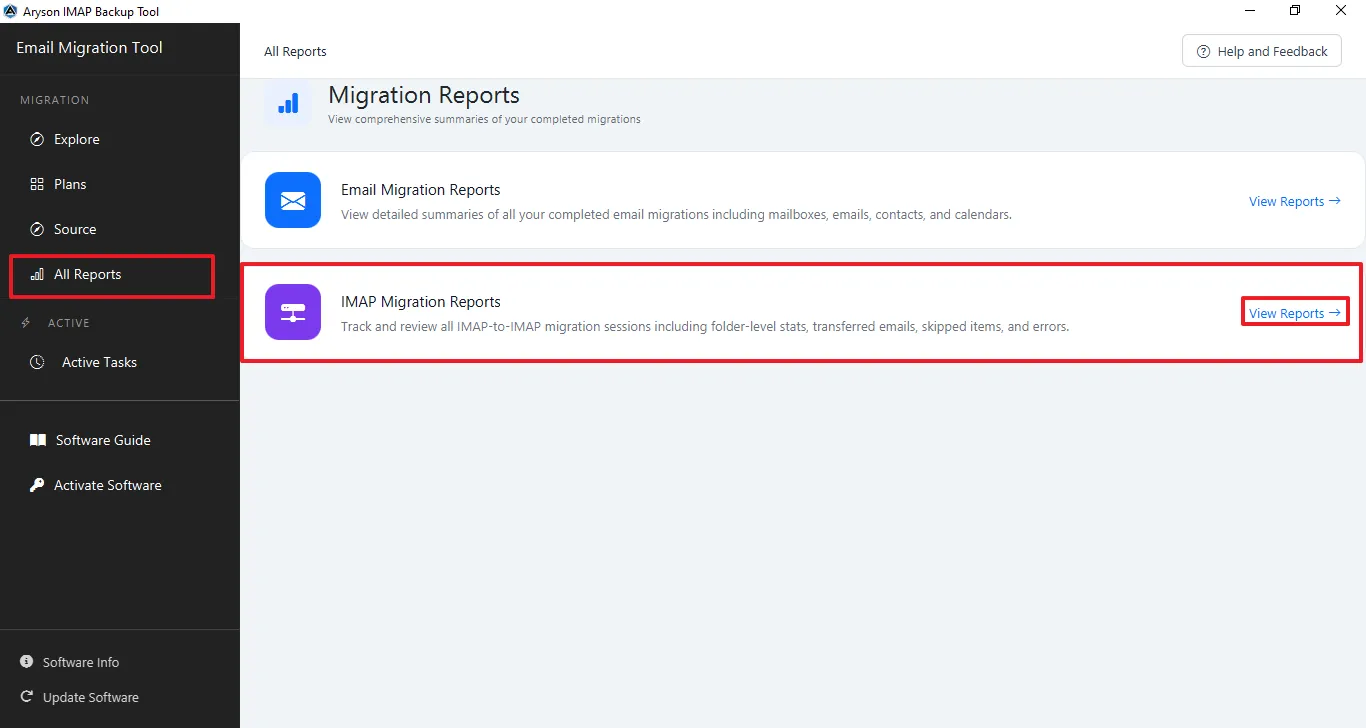View Reports for IMAP Migration
This screenshot has height=728, width=1366.
coord(1294,313)
